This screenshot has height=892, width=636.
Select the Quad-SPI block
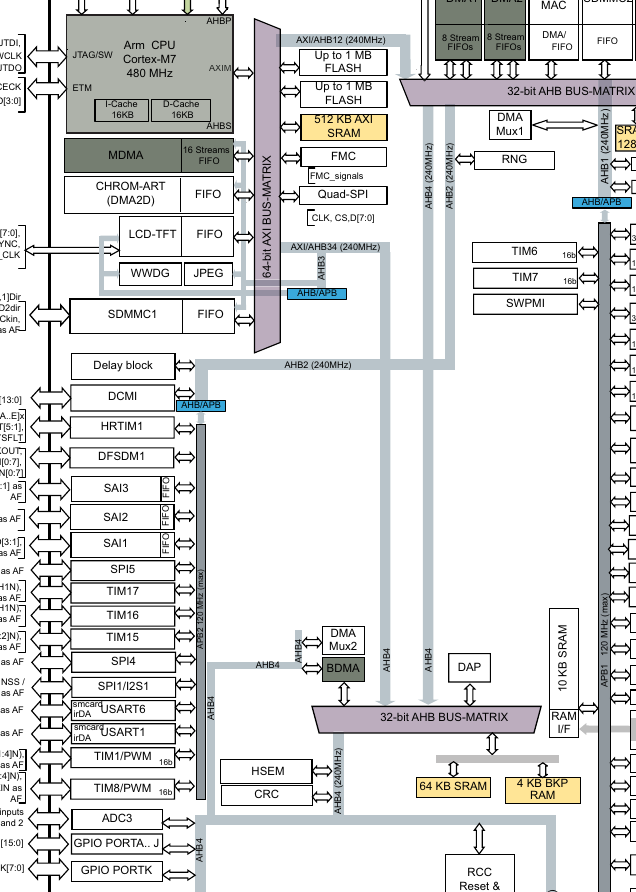coord(344,195)
